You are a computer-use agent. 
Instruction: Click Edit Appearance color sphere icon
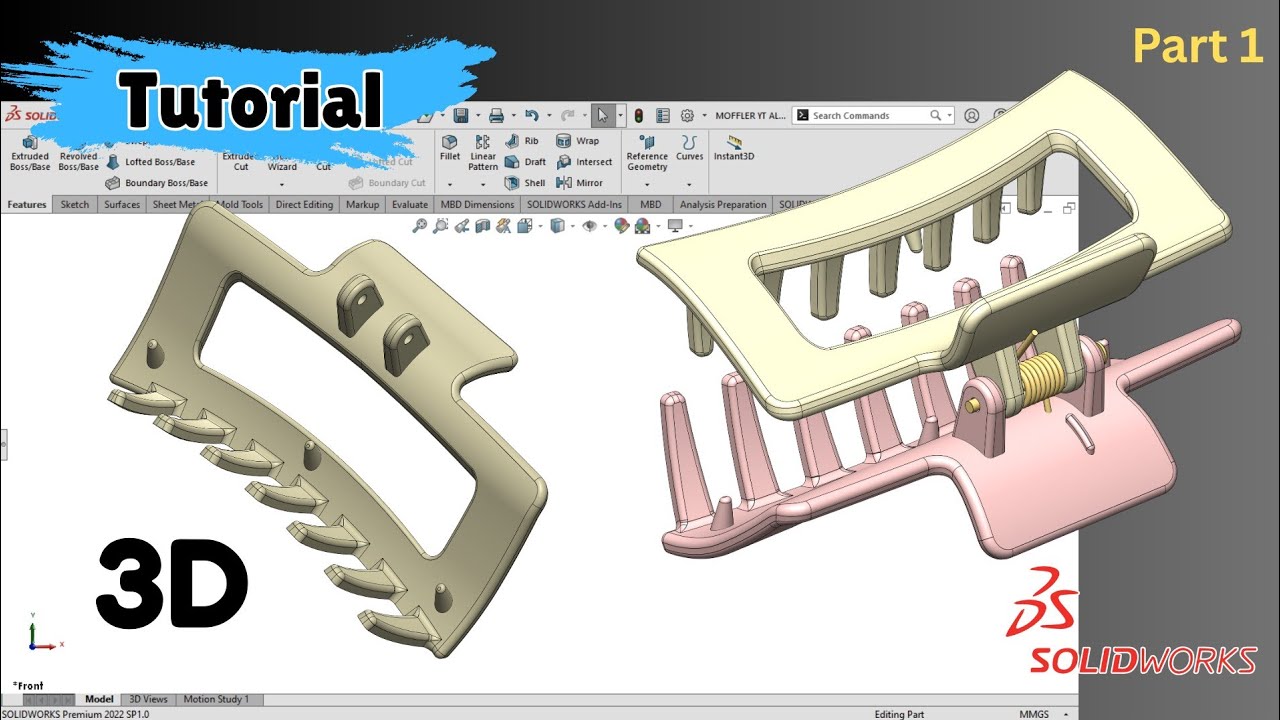[x=621, y=226]
